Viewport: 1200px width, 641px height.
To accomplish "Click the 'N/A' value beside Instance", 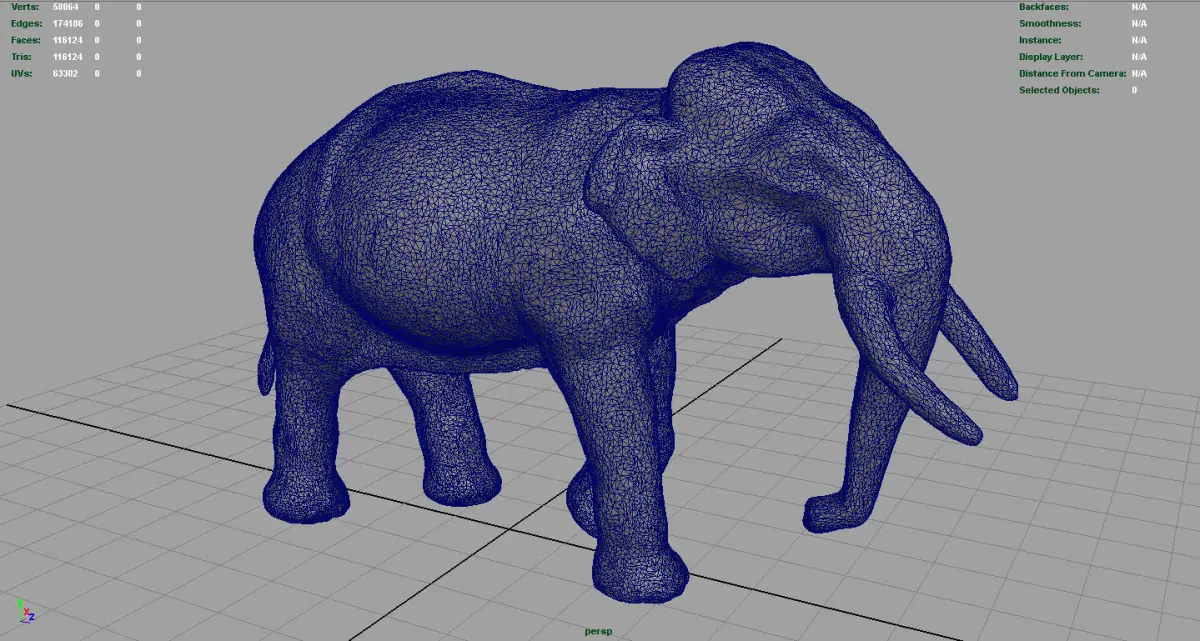I will pos(1139,40).
